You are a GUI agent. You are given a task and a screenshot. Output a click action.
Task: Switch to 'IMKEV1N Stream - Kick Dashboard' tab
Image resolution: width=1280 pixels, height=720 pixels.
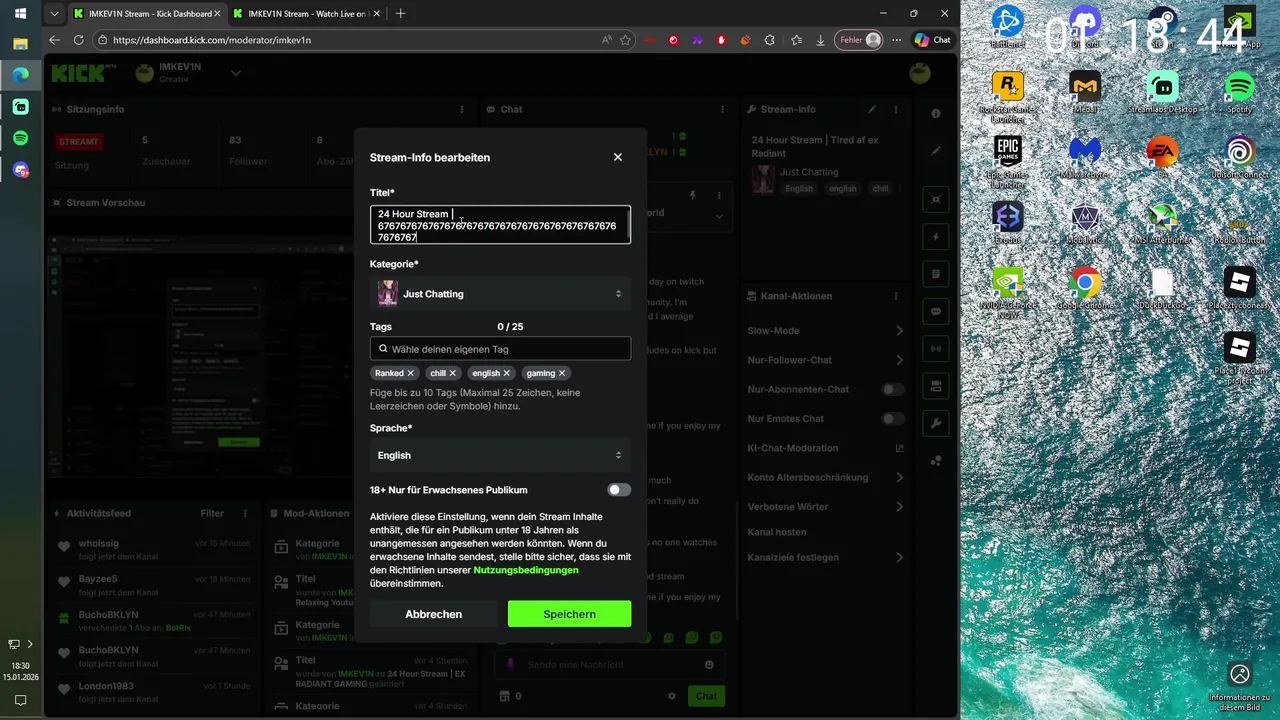pos(148,14)
